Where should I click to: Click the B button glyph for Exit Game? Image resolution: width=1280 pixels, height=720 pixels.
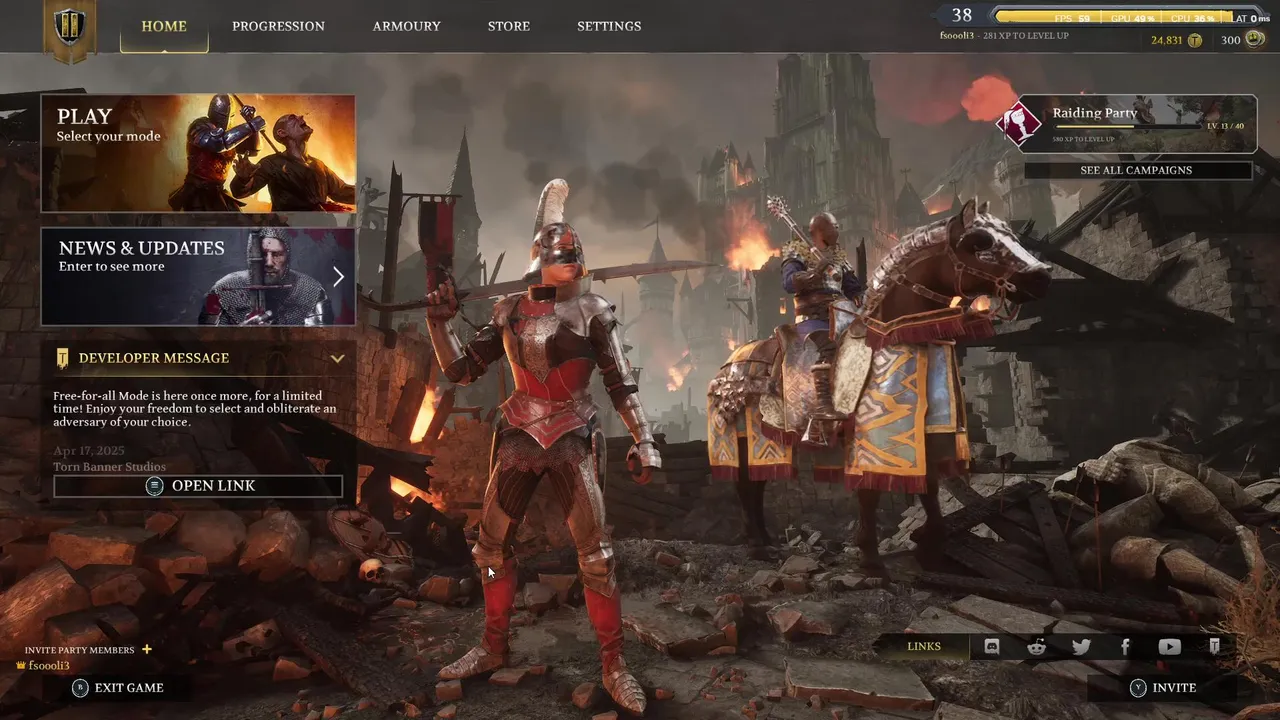pos(80,688)
